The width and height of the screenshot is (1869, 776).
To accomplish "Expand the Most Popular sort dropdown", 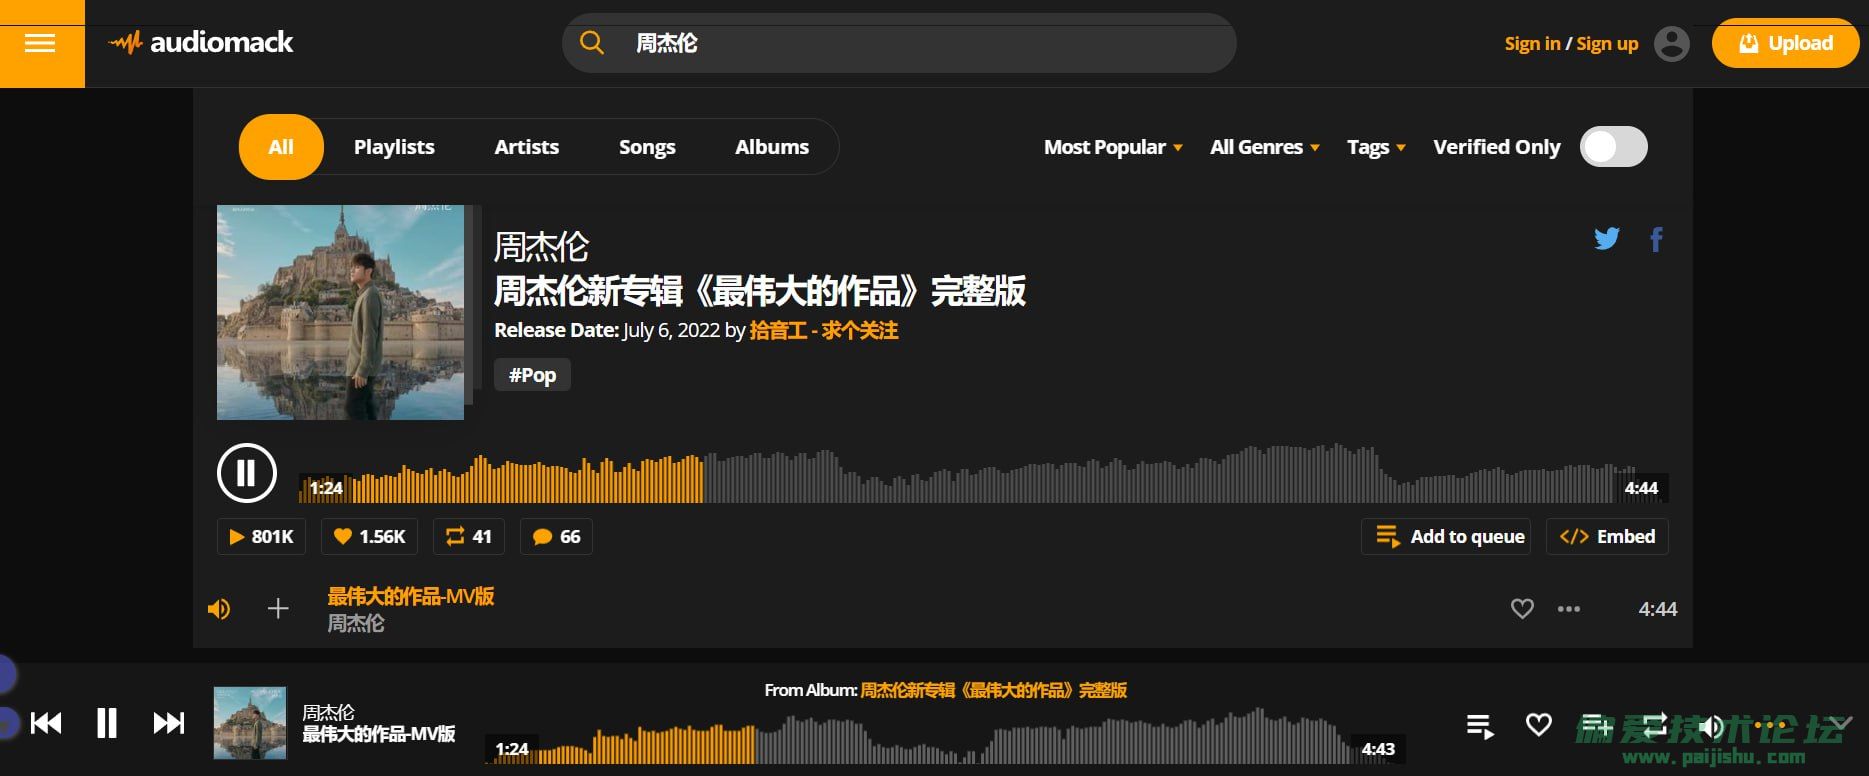I will (x=1112, y=147).
